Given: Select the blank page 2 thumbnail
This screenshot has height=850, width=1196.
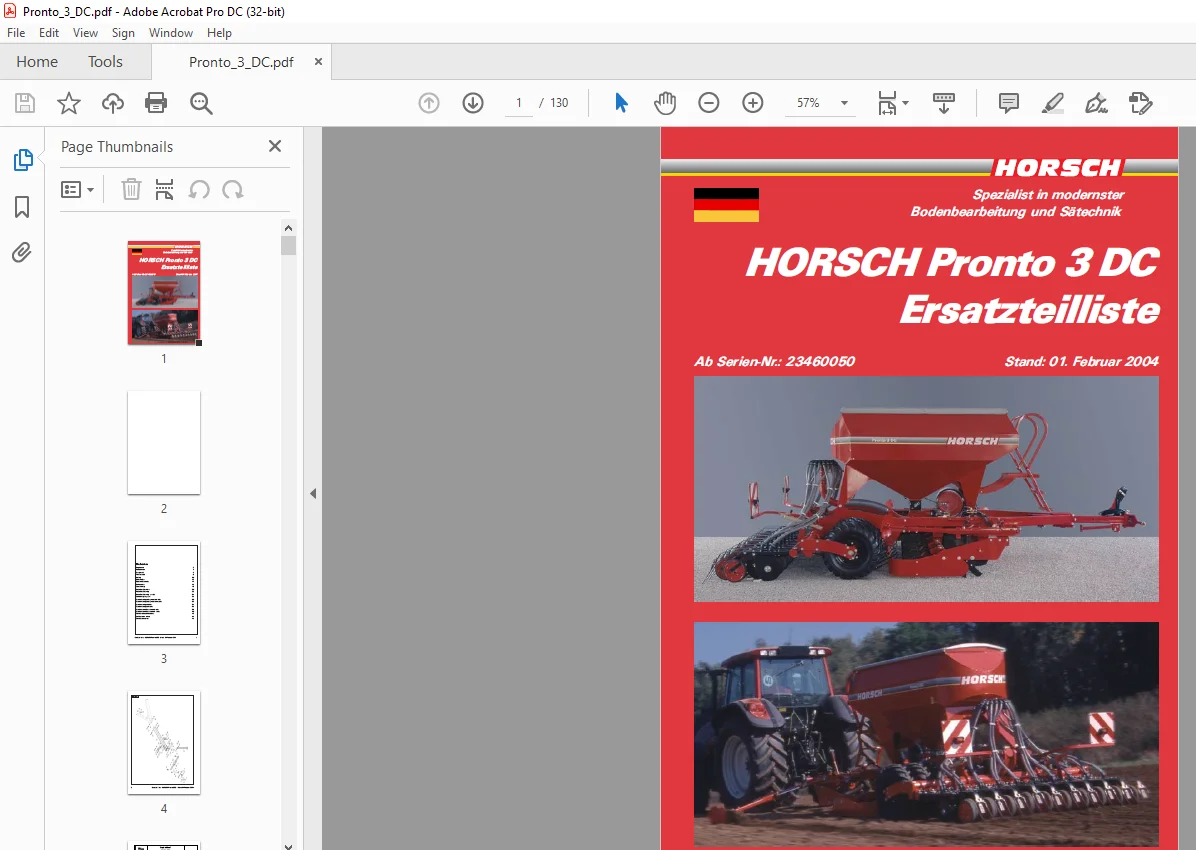Looking at the screenshot, I should click(164, 443).
